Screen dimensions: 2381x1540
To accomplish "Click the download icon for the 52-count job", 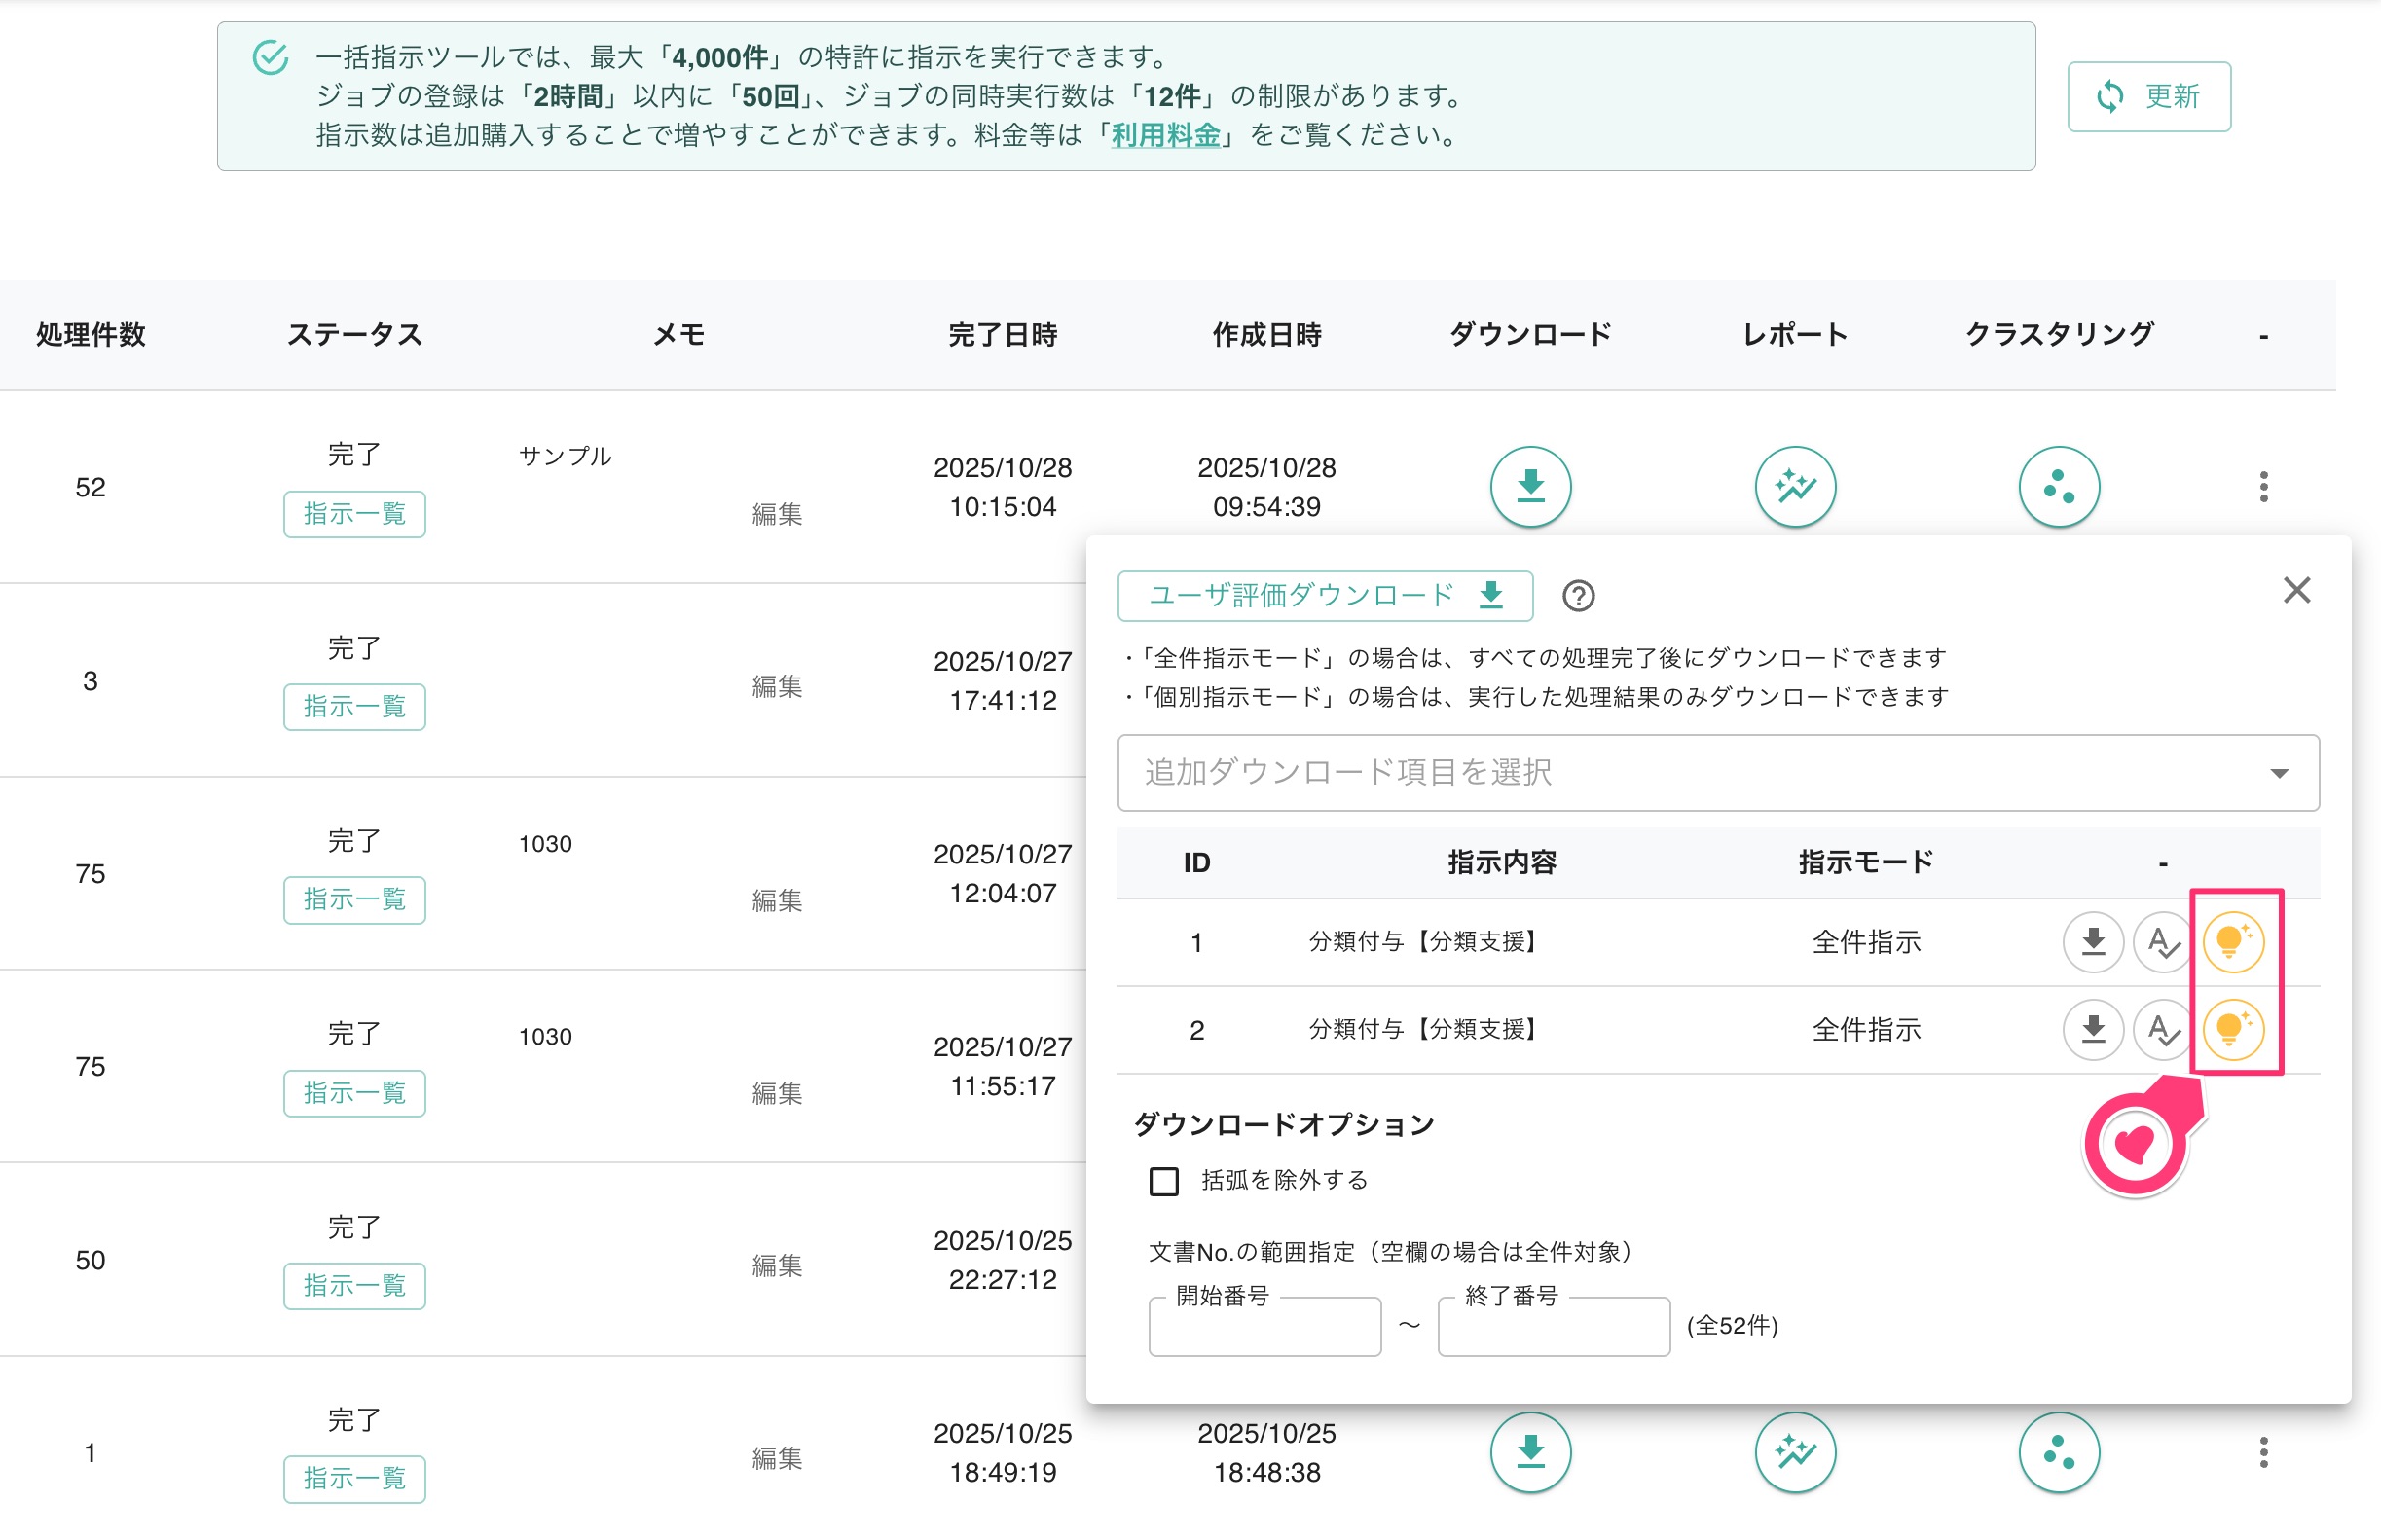I will click(1530, 486).
